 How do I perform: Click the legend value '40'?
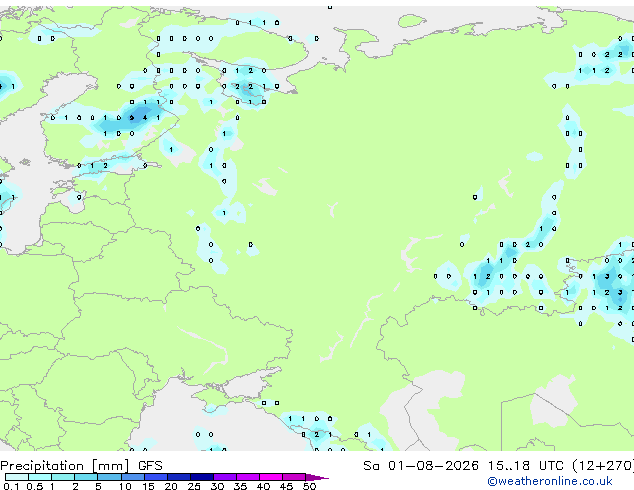pos(263,486)
